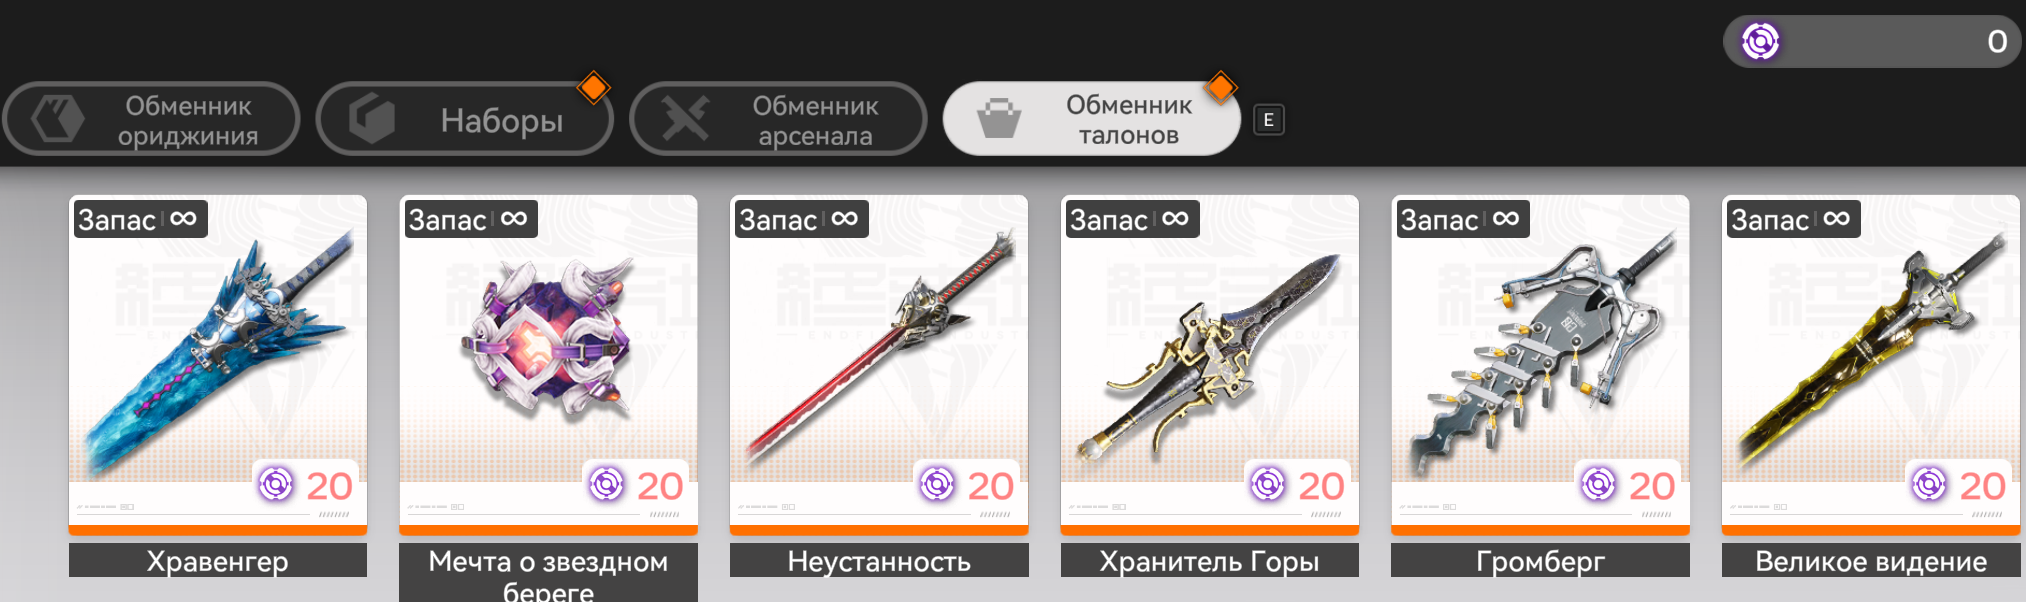Click the Неустанность name label

click(879, 561)
